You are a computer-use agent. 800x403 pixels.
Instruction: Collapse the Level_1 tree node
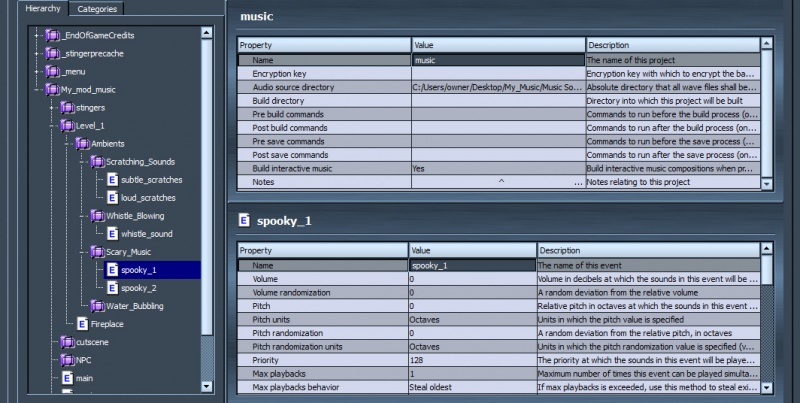[50, 126]
